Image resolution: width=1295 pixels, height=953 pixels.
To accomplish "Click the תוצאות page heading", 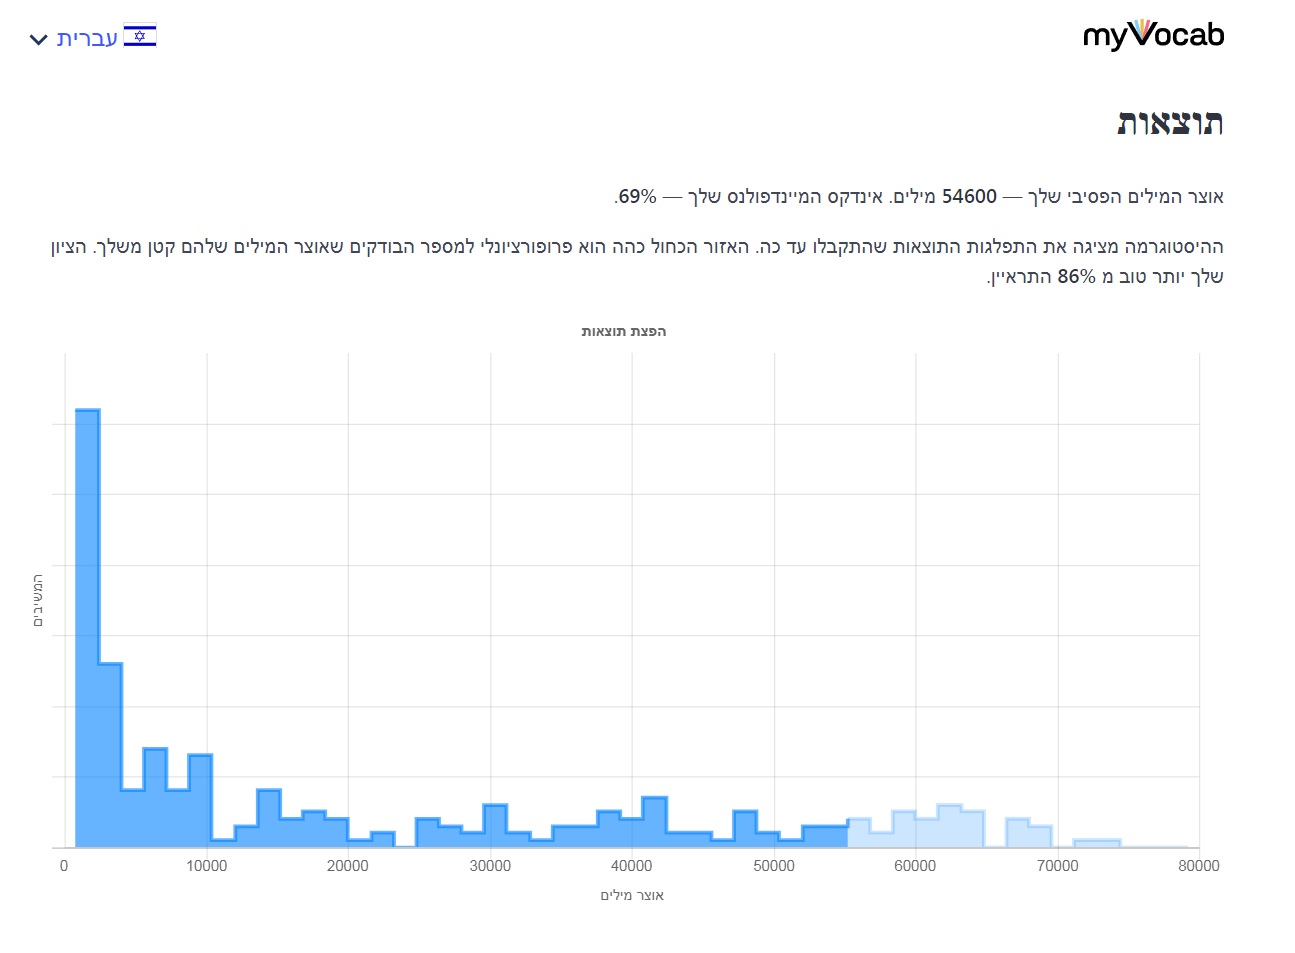I will coord(1170,123).
